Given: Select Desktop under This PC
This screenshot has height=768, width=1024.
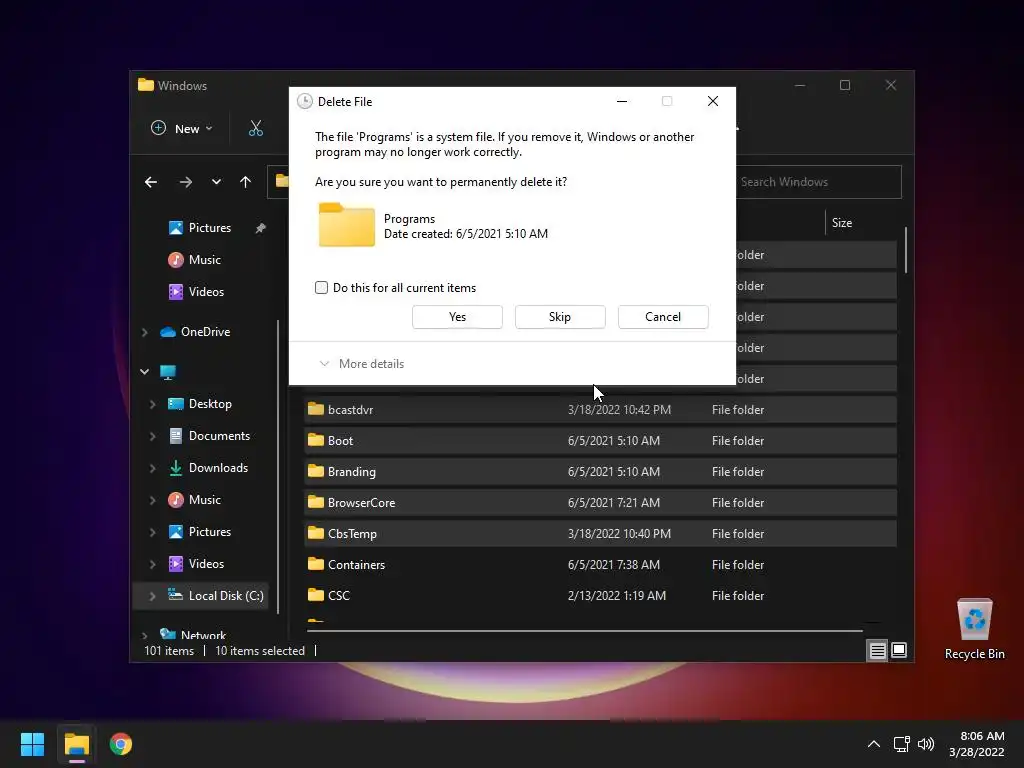Looking at the screenshot, I should [x=200, y=404].
